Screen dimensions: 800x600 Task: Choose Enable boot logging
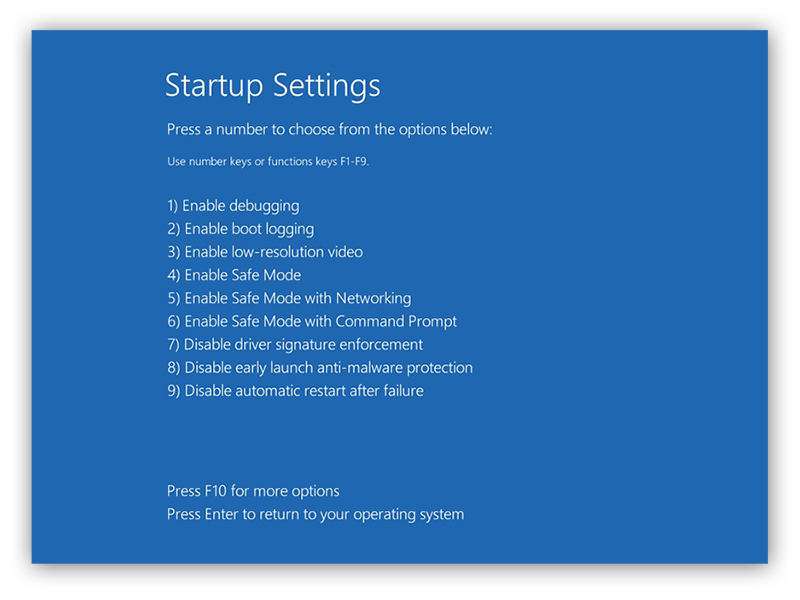[240, 228]
